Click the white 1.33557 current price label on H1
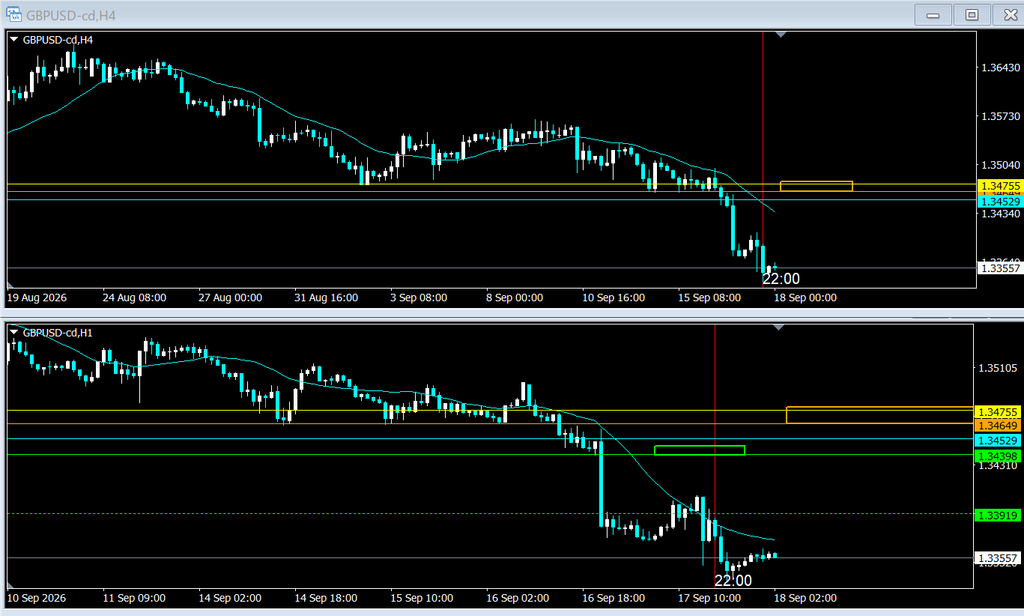This screenshot has height=616, width=1024. coord(997,558)
